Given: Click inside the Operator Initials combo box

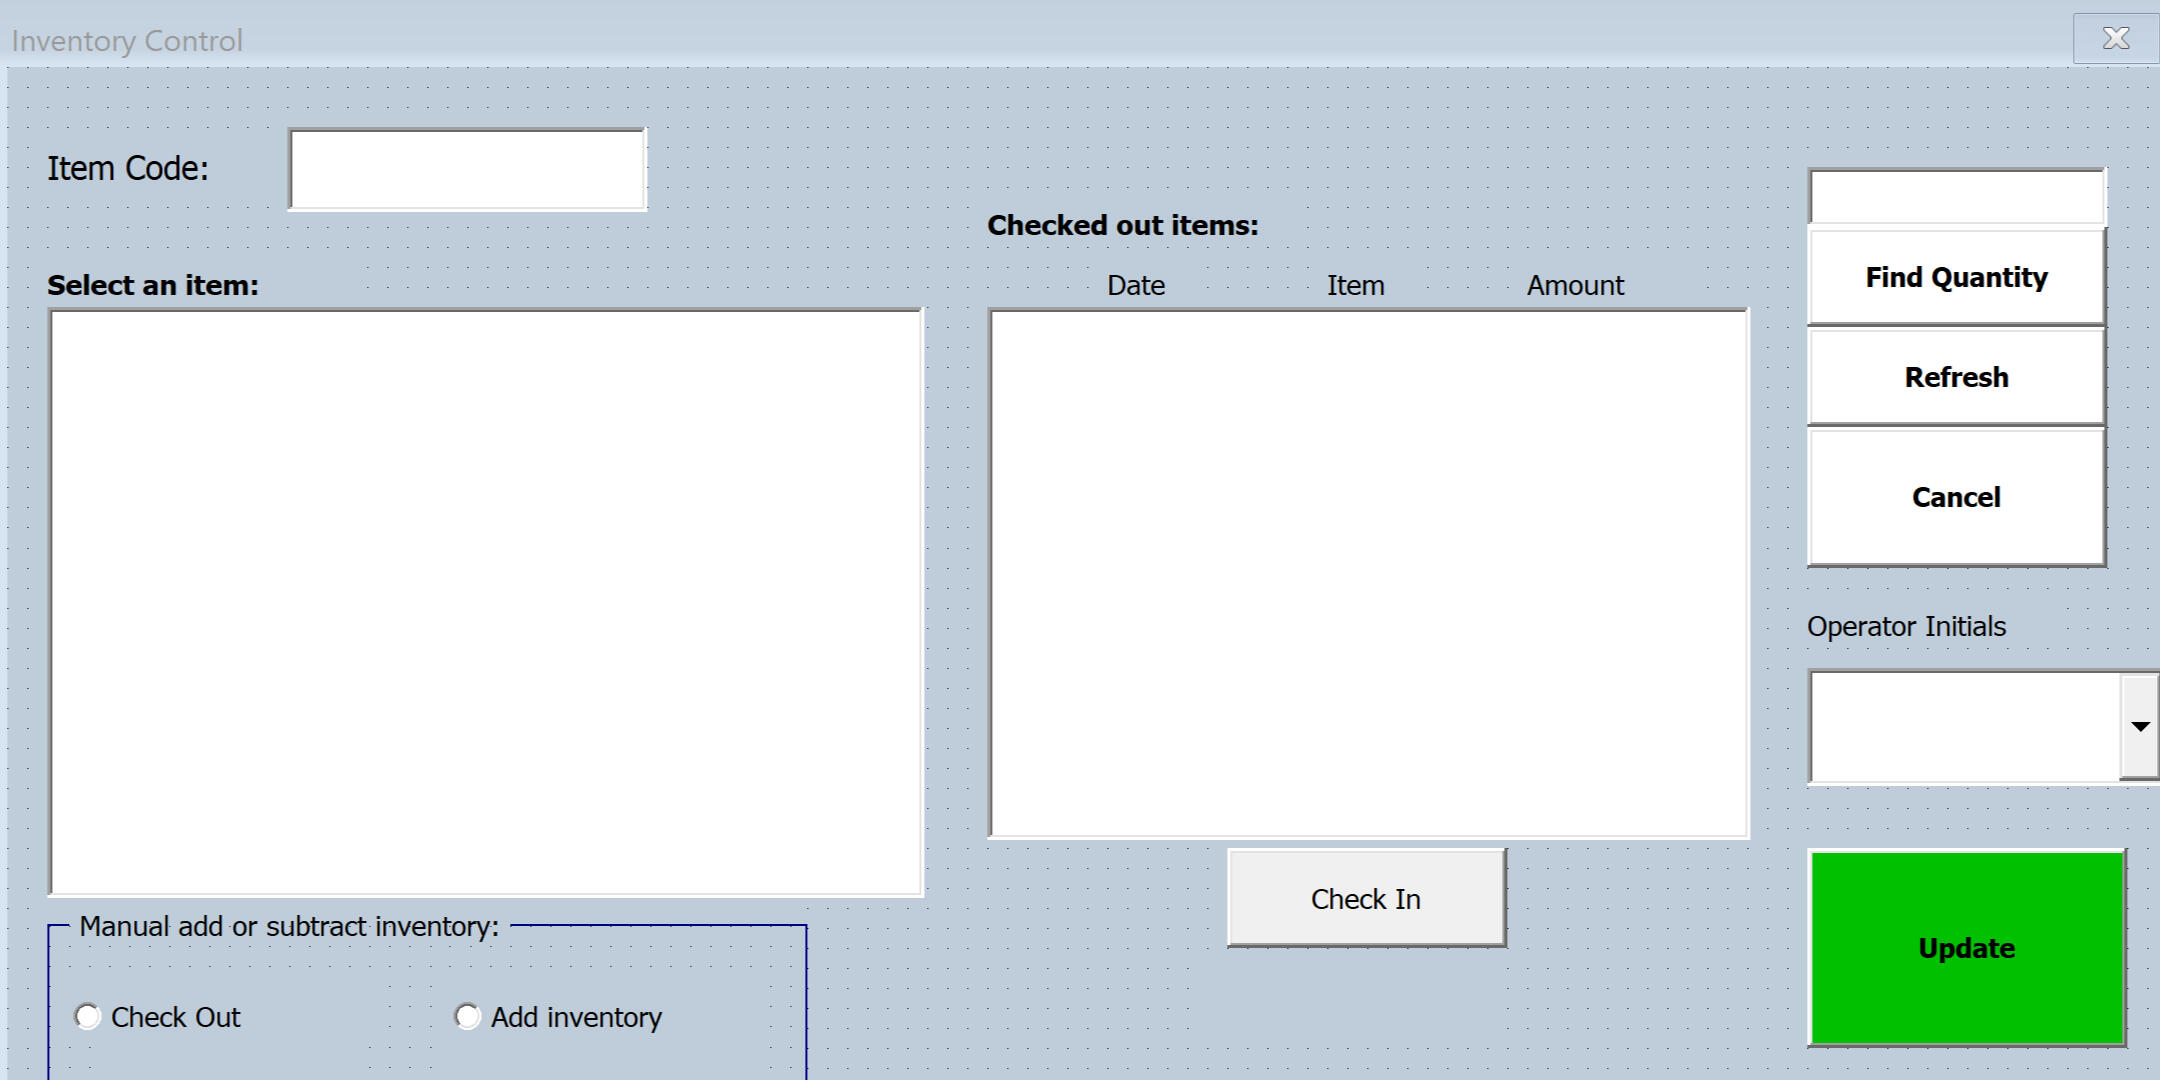Looking at the screenshot, I should click(1964, 727).
